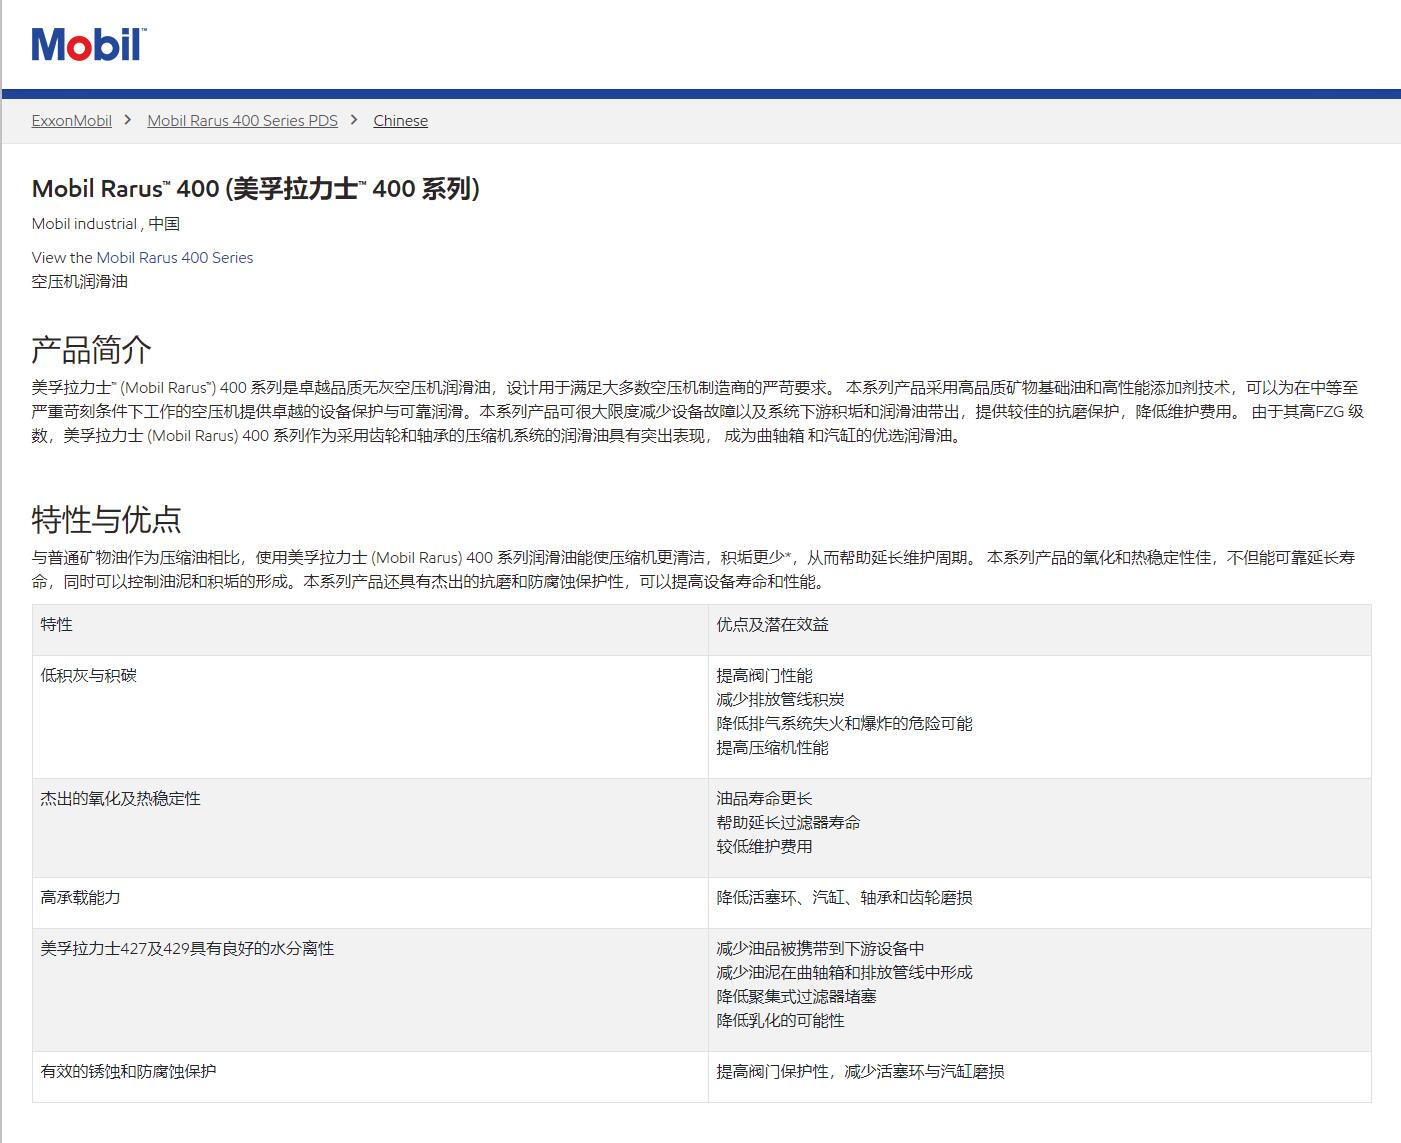Screen dimensions: 1401x1143
Task: Open Mobil Rarus 400 Series PDS breadcrumb
Action: tap(242, 121)
